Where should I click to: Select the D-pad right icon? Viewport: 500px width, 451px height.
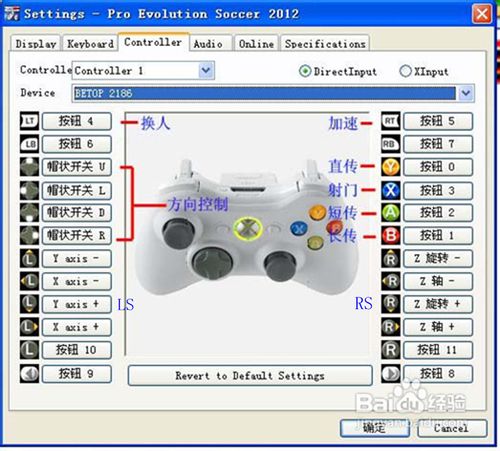[x=29, y=235]
